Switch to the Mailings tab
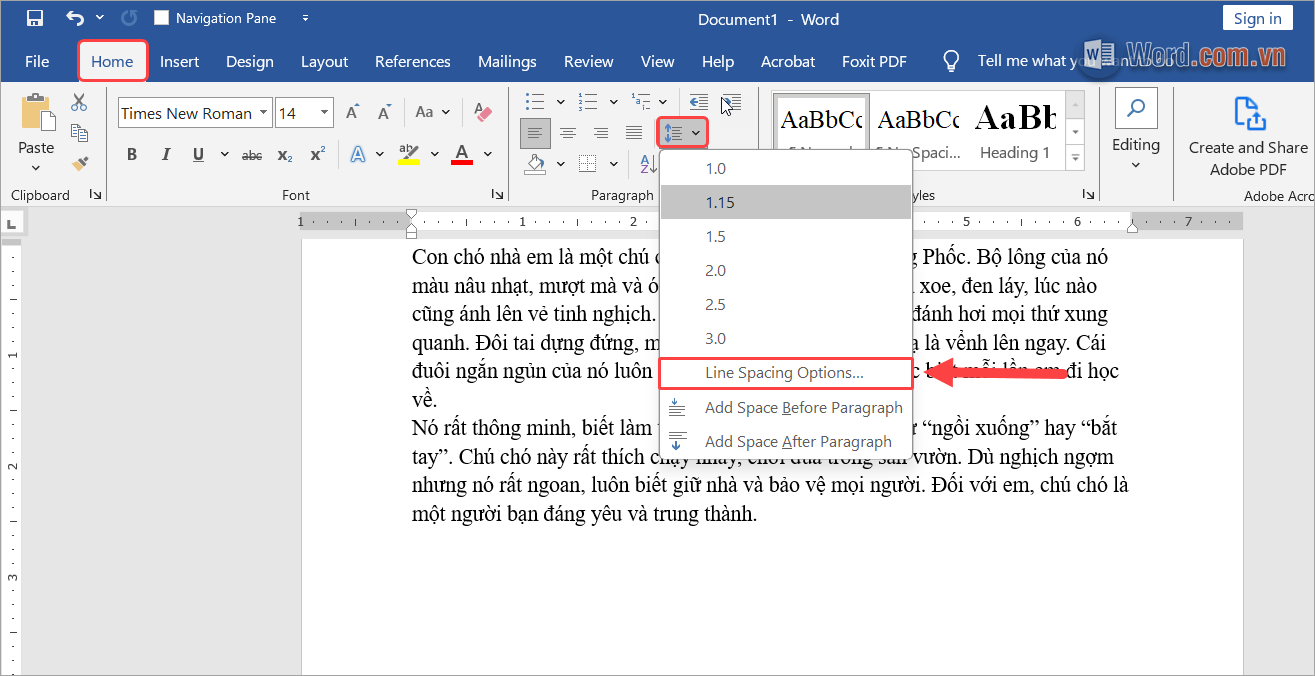Screen dimensions: 1315x676 tap(507, 61)
